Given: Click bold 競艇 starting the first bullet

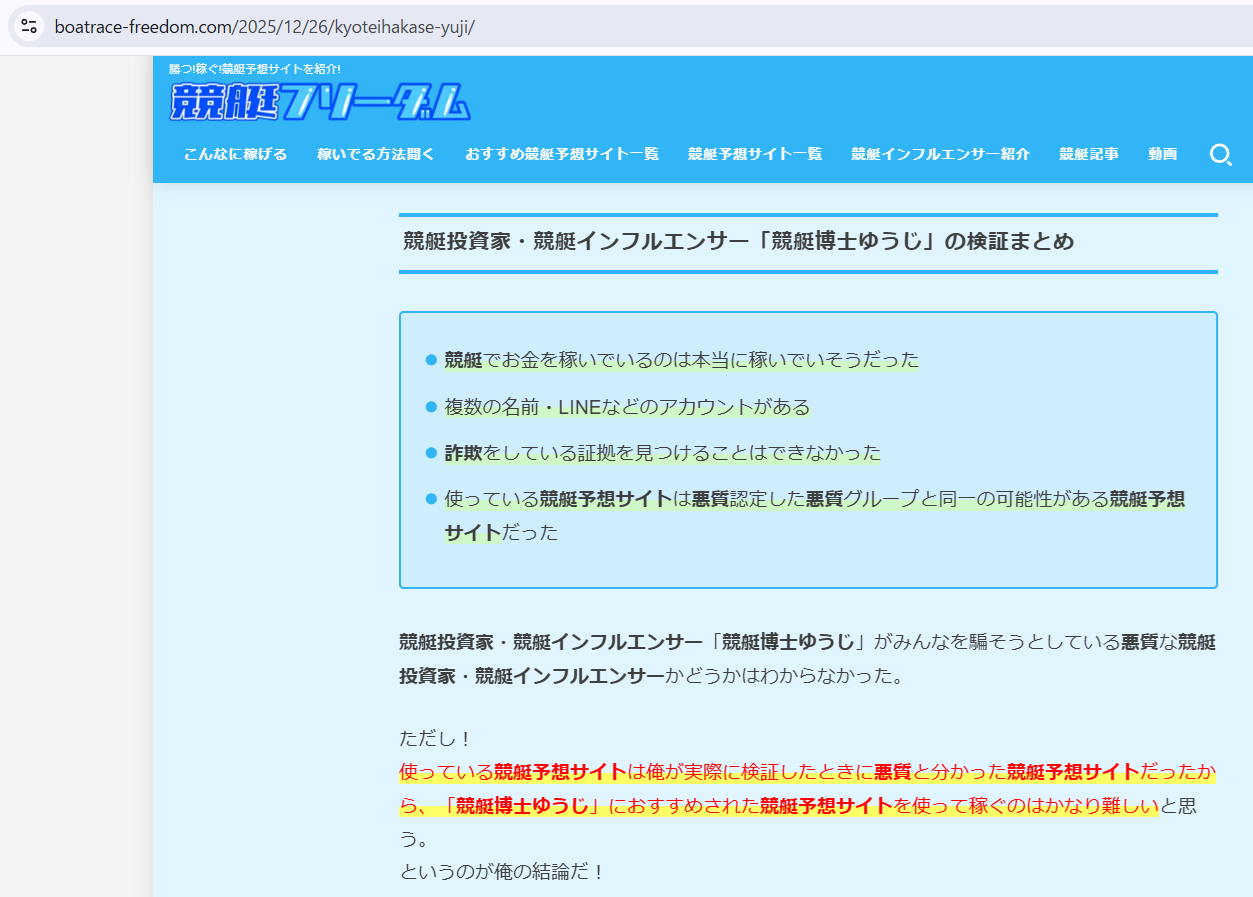Looking at the screenshot, I should click(463, 359).
